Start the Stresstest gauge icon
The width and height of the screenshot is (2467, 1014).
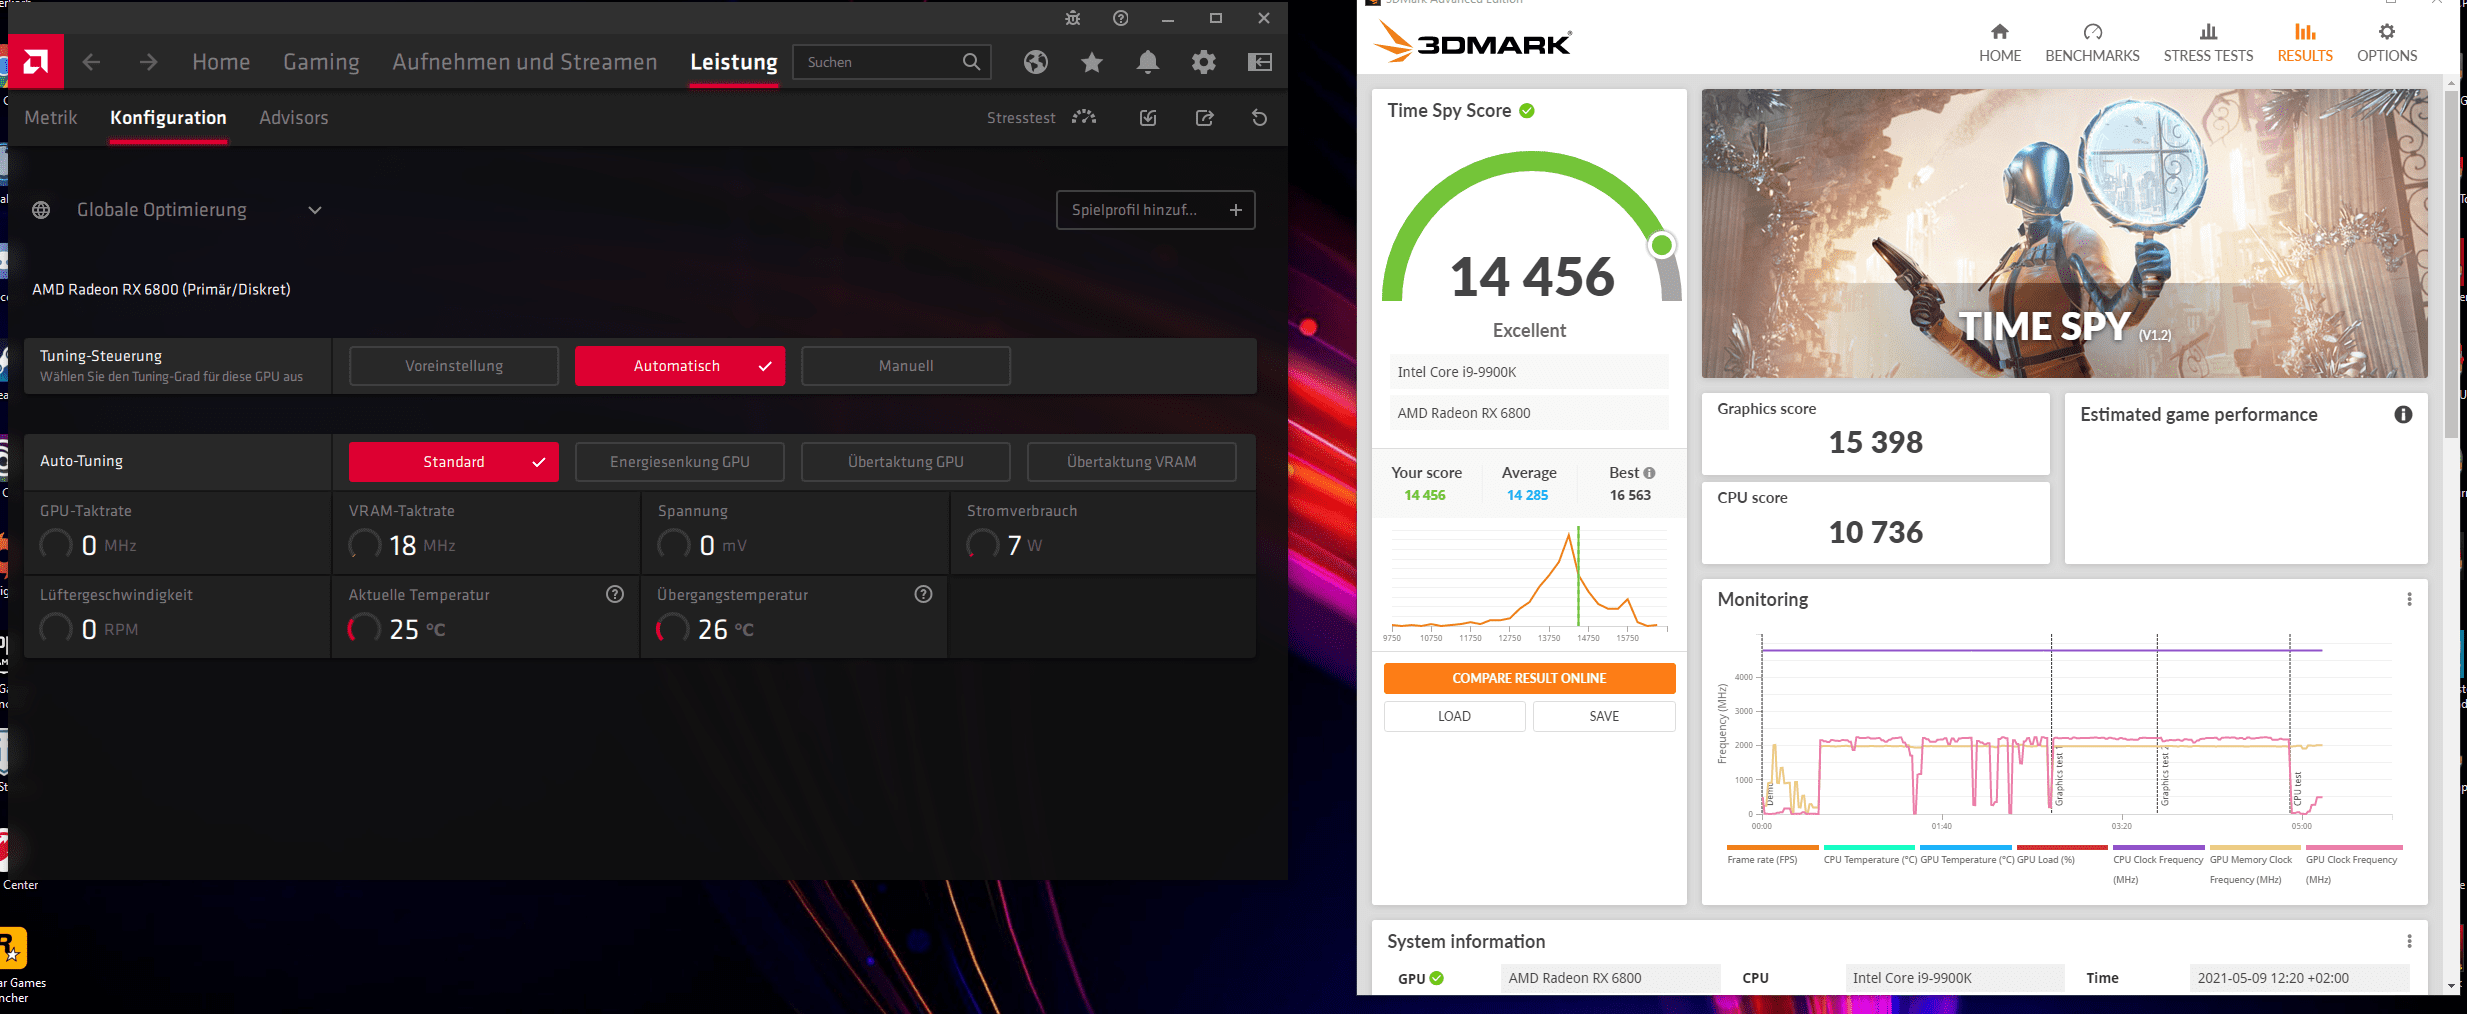[1084, 118]
